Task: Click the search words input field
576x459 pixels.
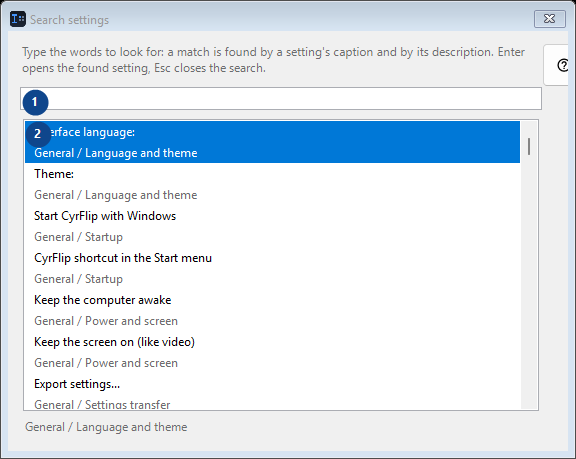Action: click(281, 98)
